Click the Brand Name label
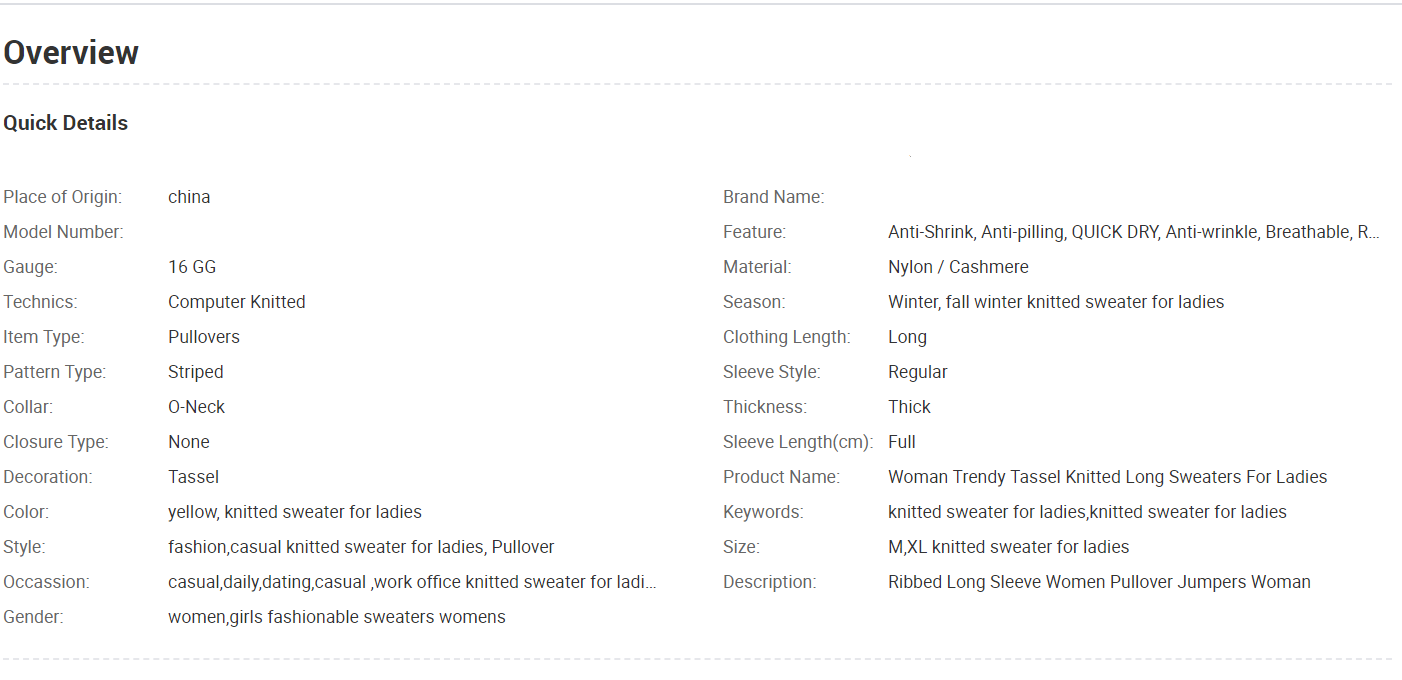Image resolution: width=1402 pixels, height=680 pixels. point(774,197)
